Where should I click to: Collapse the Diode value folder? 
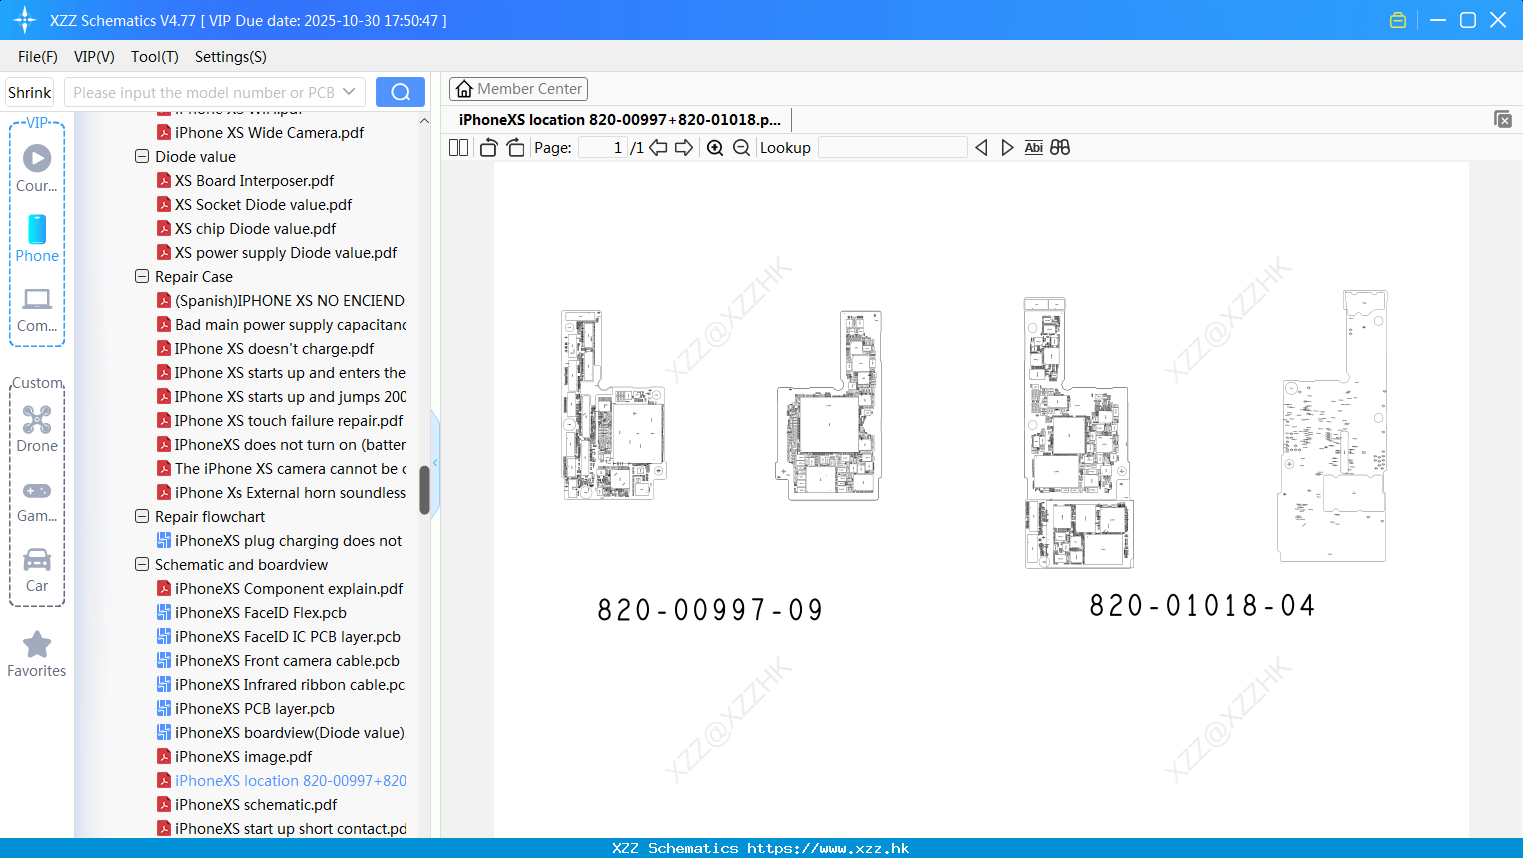pyautogui.click(x=142, y=157)
